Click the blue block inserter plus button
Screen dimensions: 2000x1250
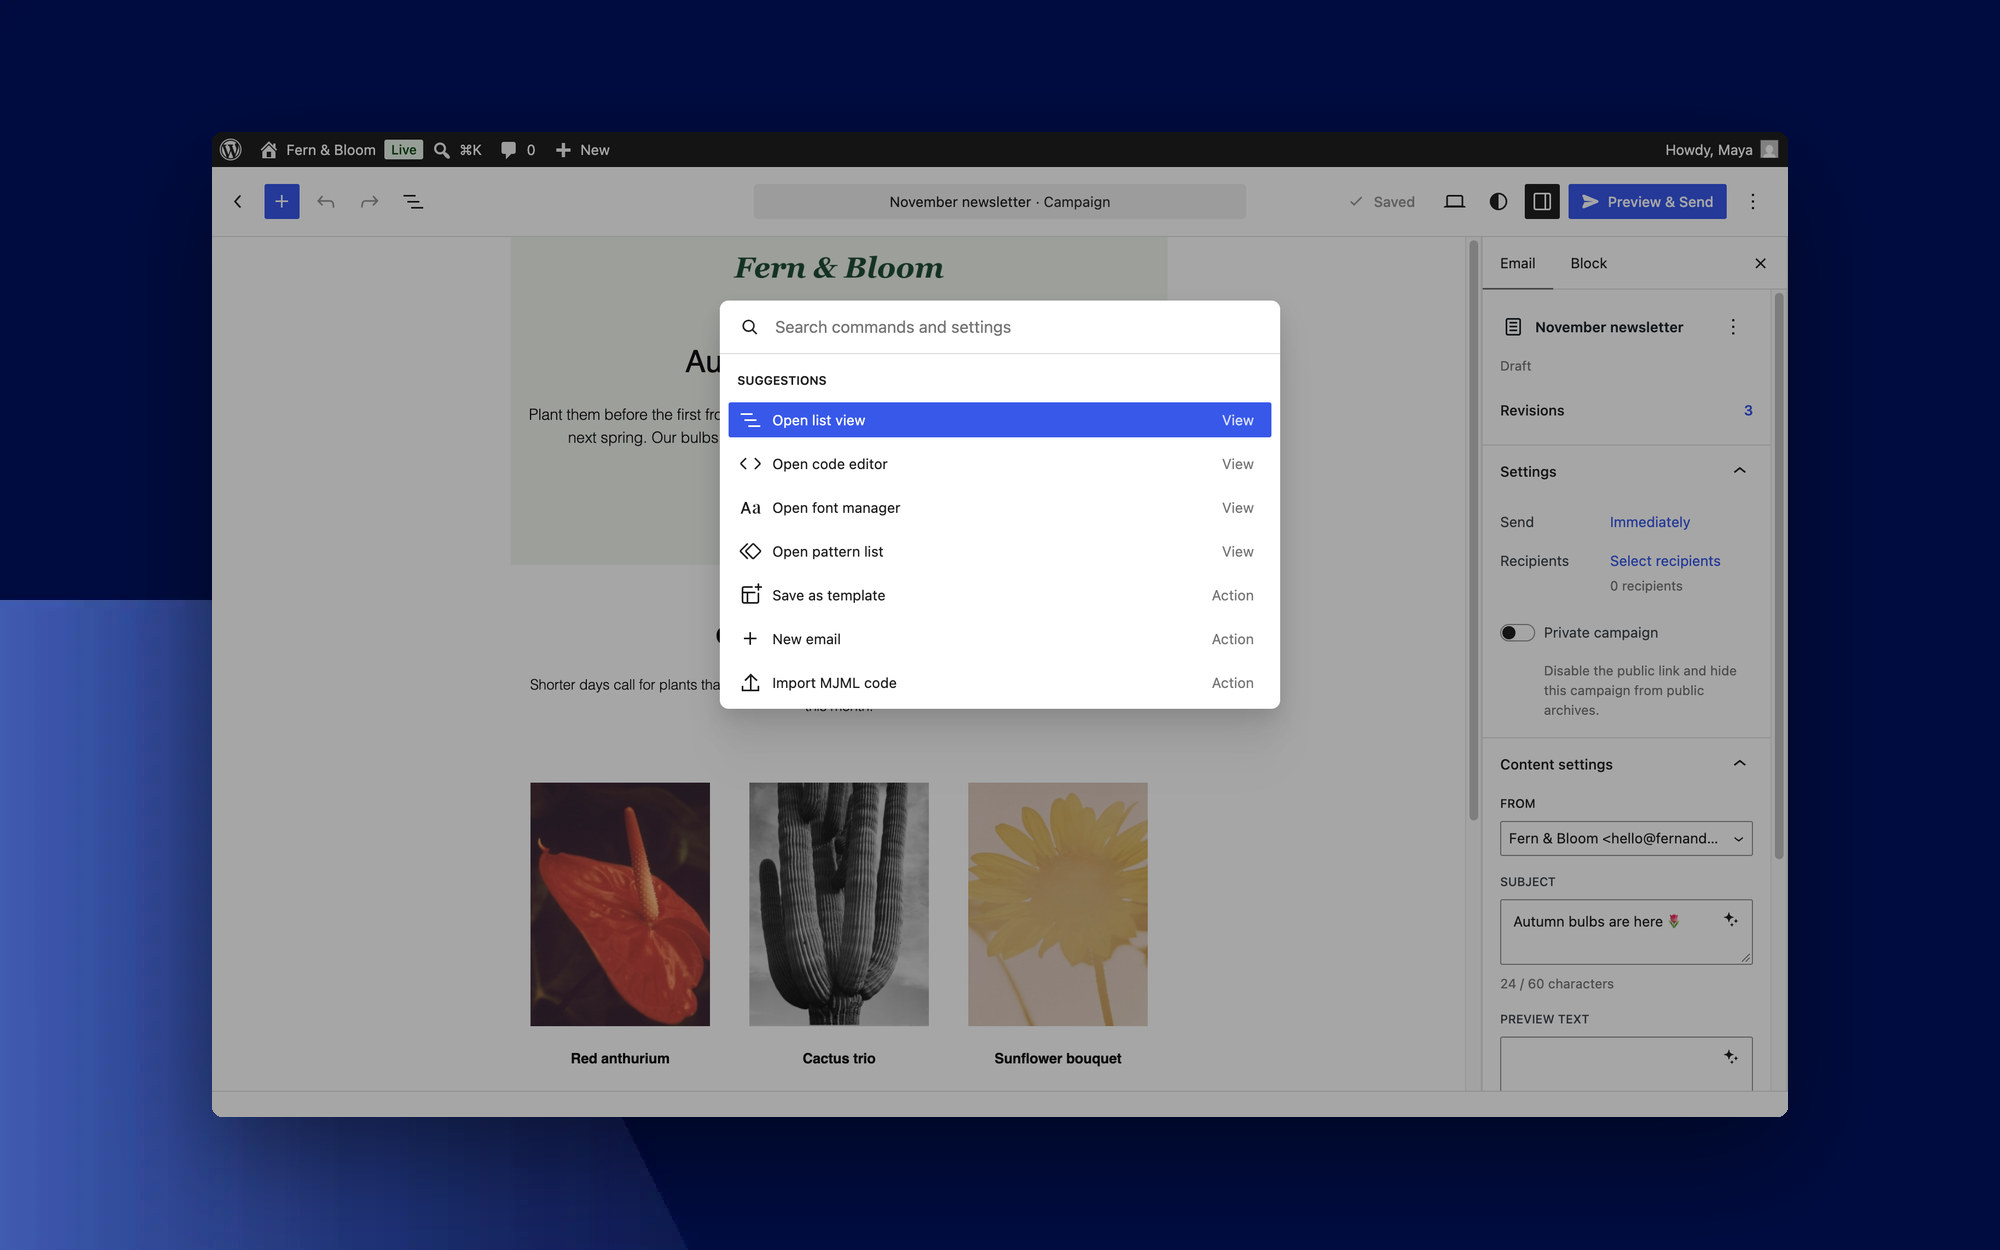pyautogui.click(x=281, y=202)
